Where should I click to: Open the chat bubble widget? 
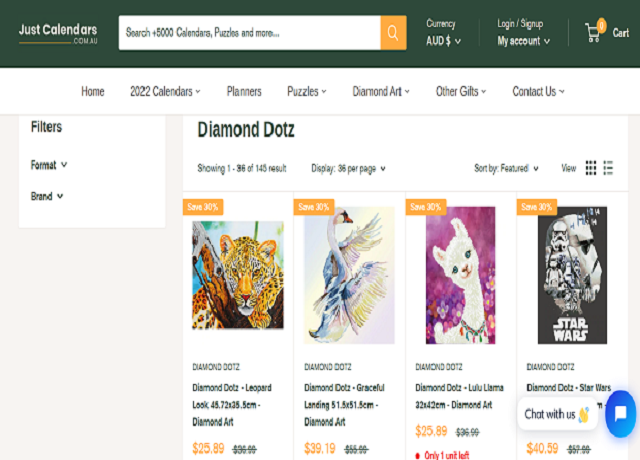coord(620,413)
